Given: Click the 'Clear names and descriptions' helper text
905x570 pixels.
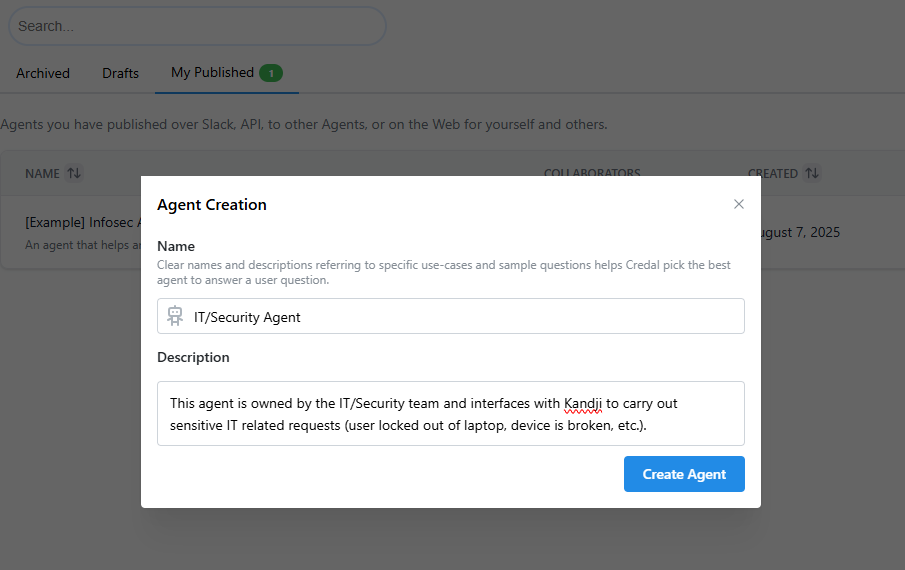Looking at the screenshot, I should coord(444,272).
